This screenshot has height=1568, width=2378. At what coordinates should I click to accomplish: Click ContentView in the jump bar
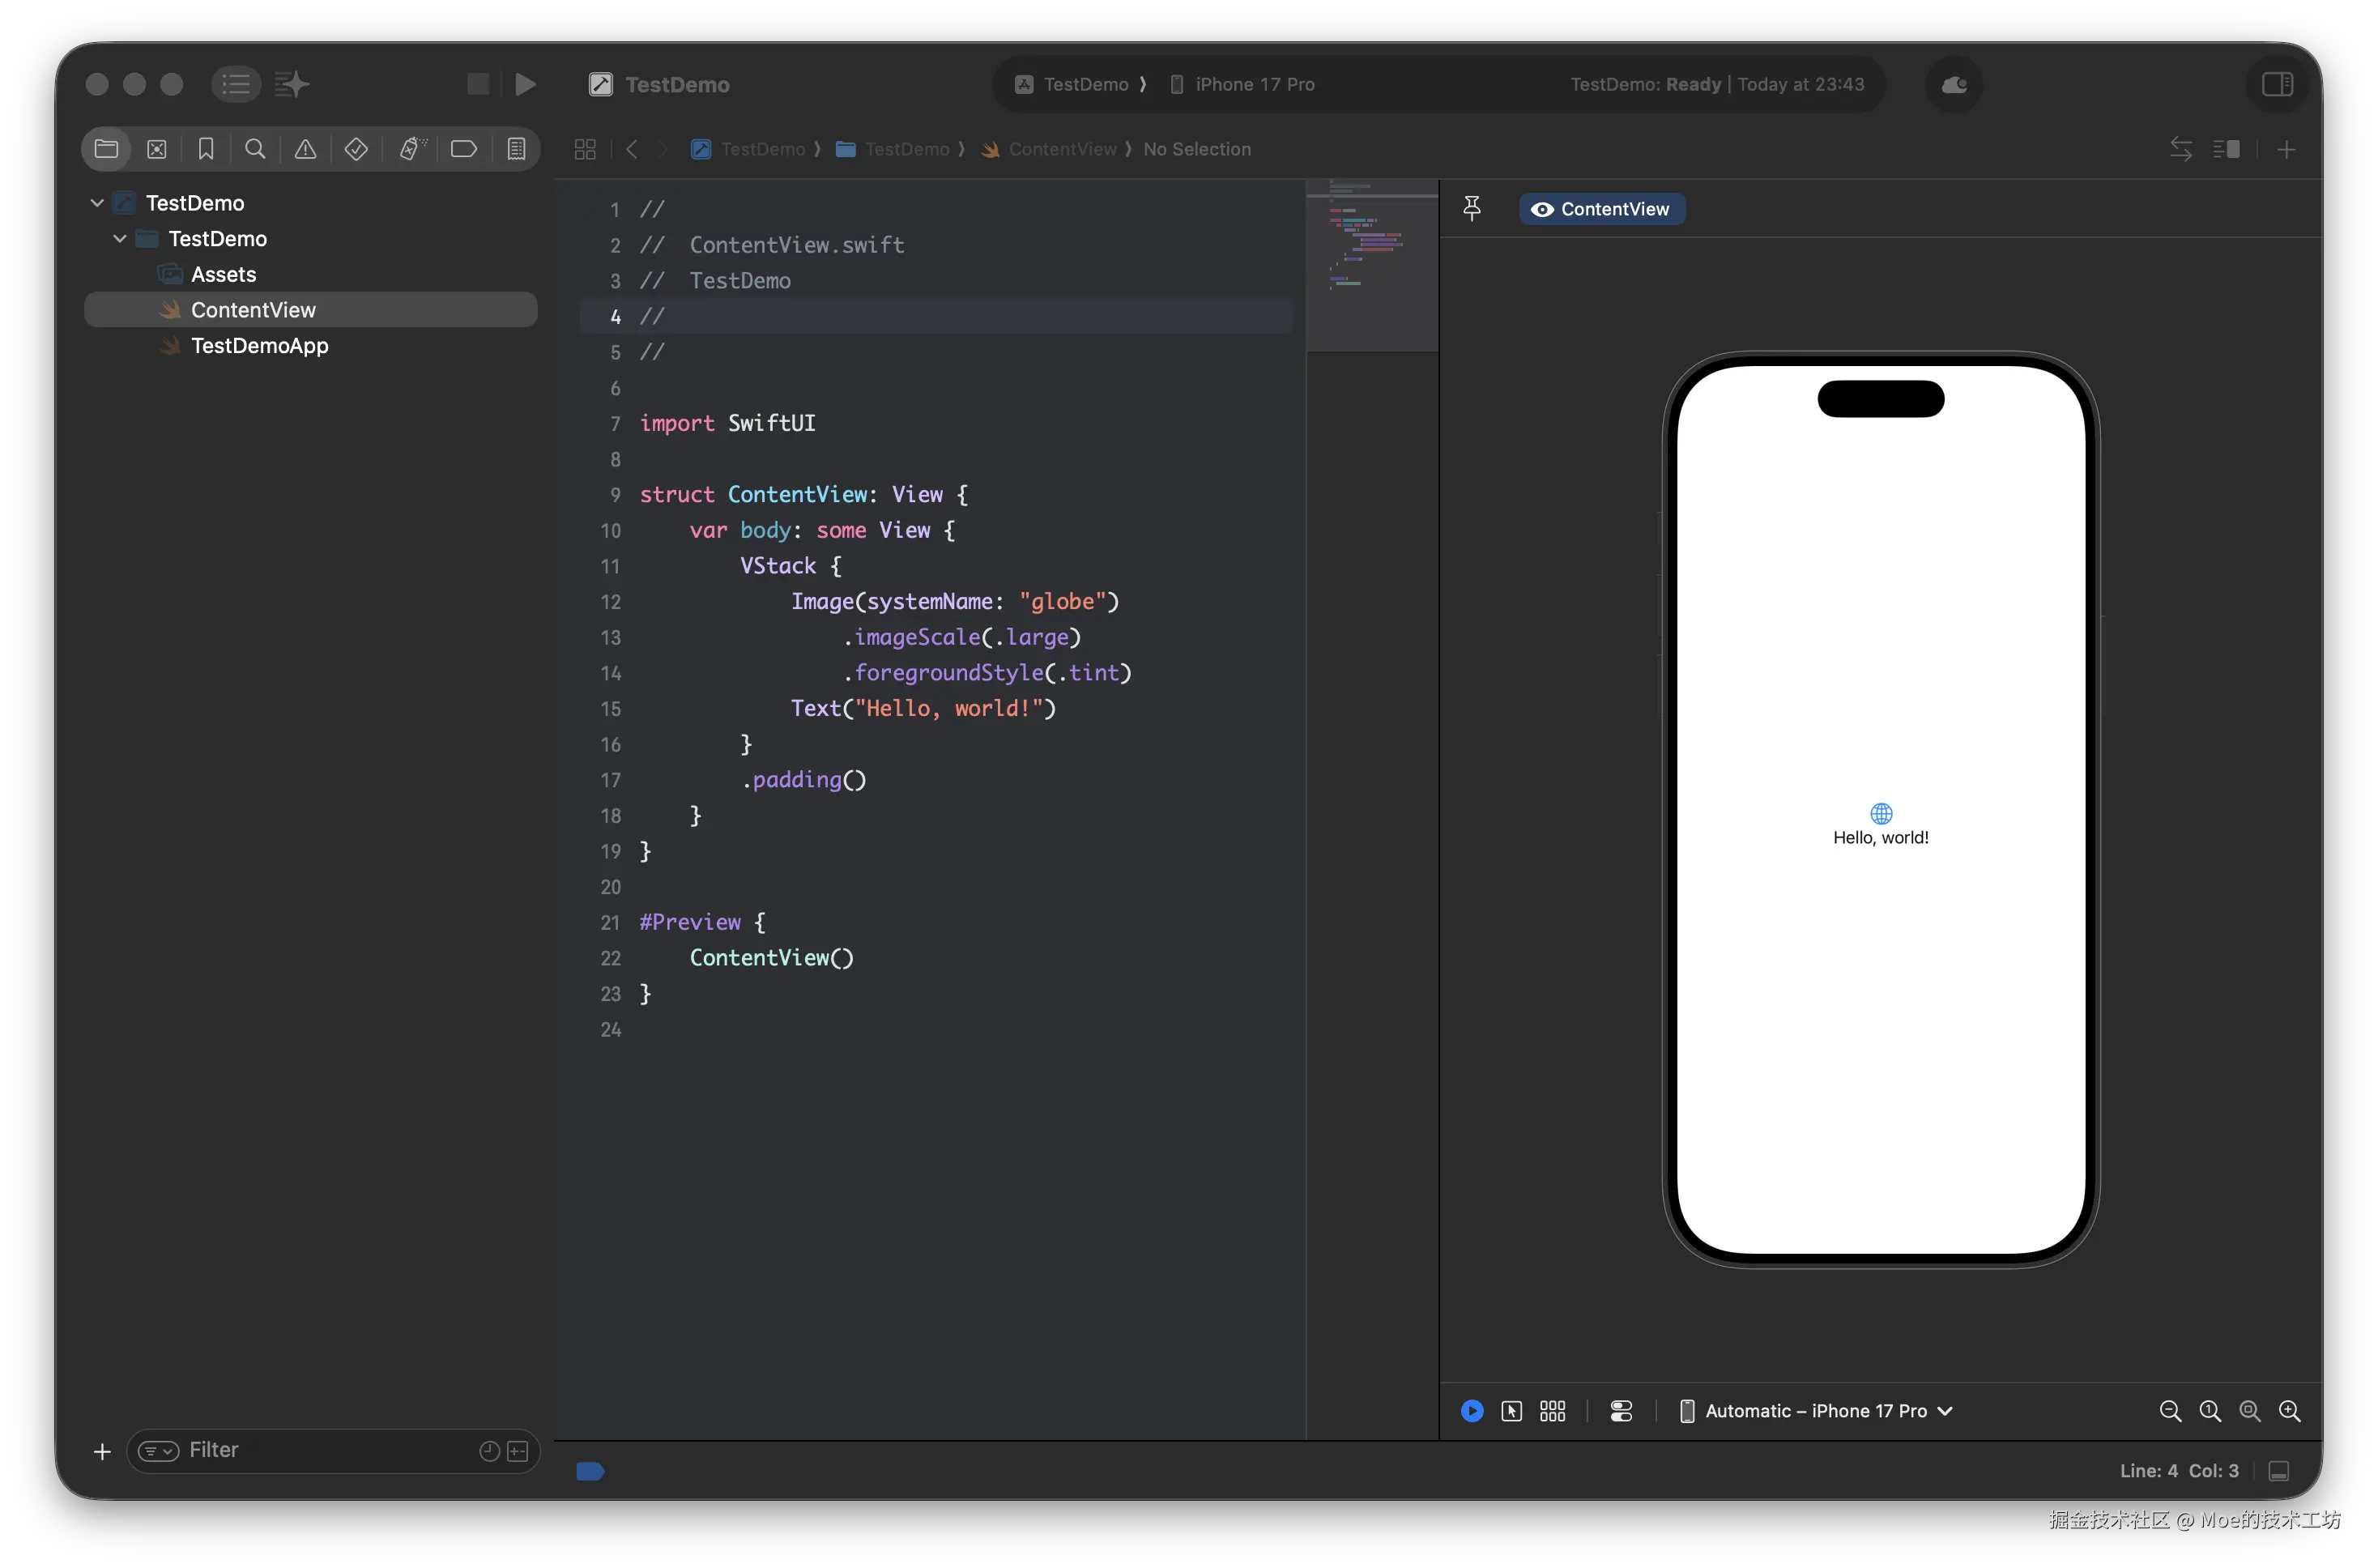point(1061,149)
